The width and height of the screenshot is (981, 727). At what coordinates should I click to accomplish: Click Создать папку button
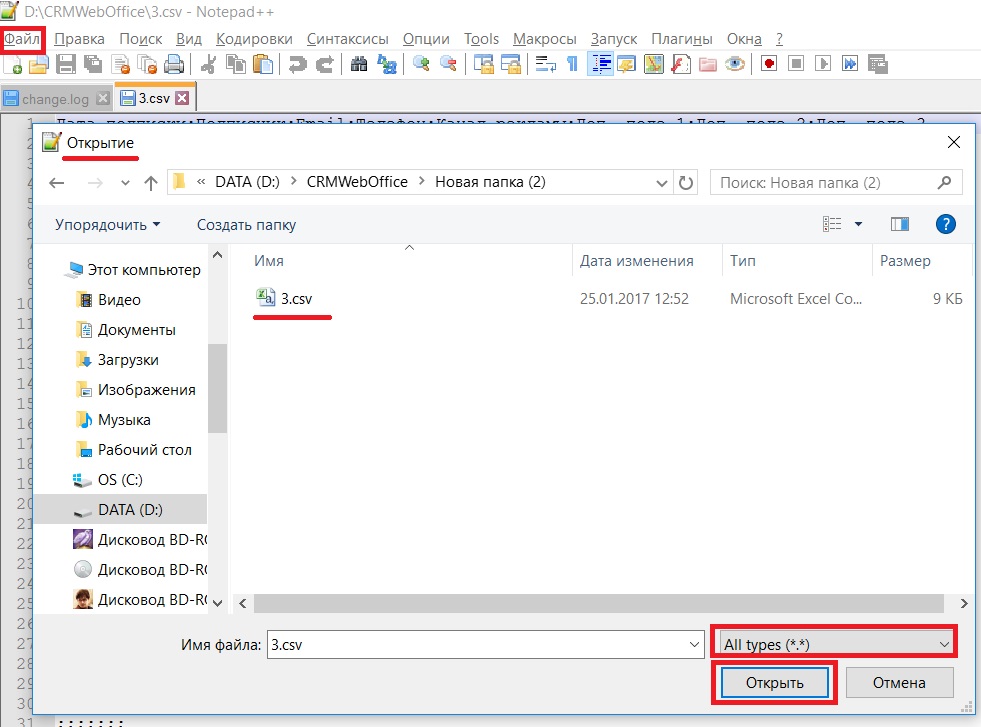point(247,225)
